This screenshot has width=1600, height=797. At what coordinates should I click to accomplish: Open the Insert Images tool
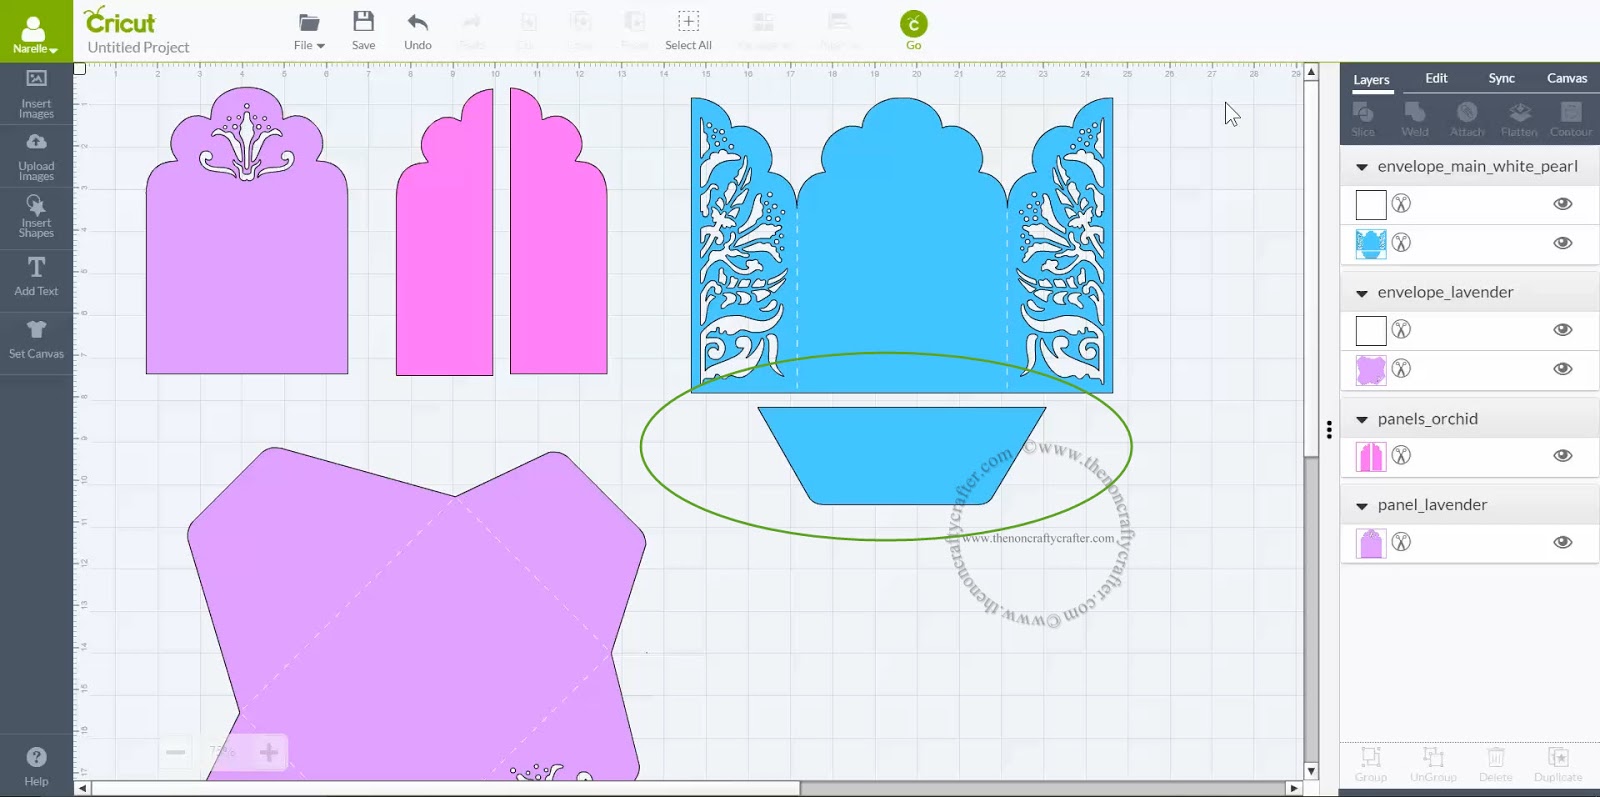point(36,94)
